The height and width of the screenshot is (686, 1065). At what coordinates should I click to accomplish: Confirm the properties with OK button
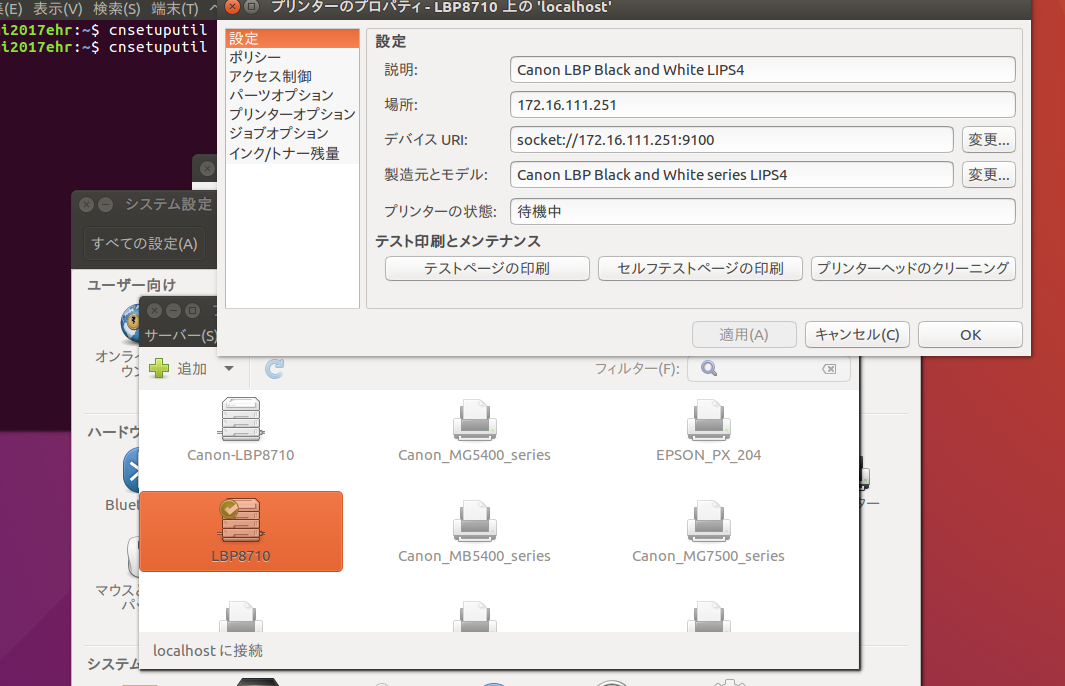coord(970,335)
